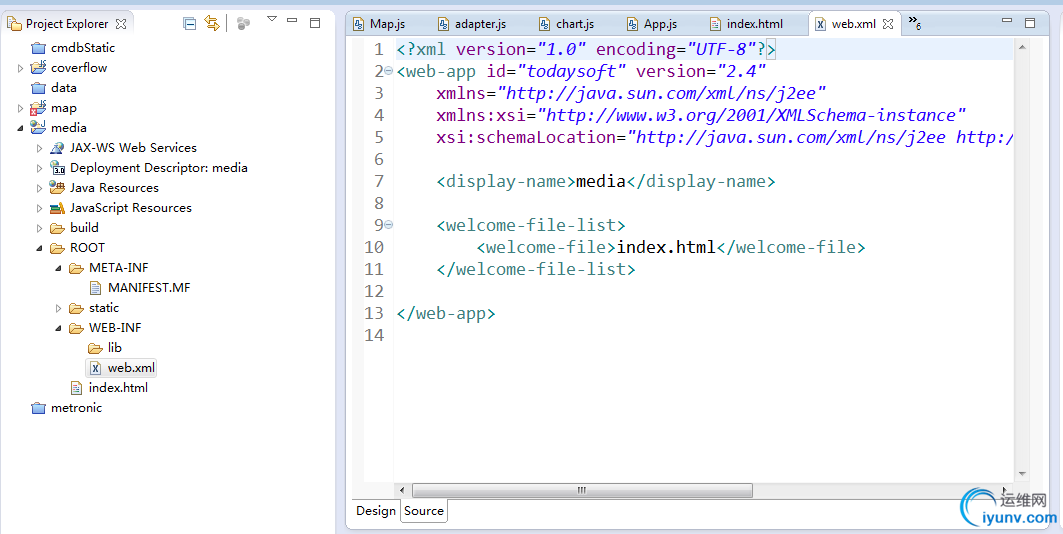Expand JavaScript Resources node
The height and width of the screenshot is (534, 1063).
click(x=39, y=208)
